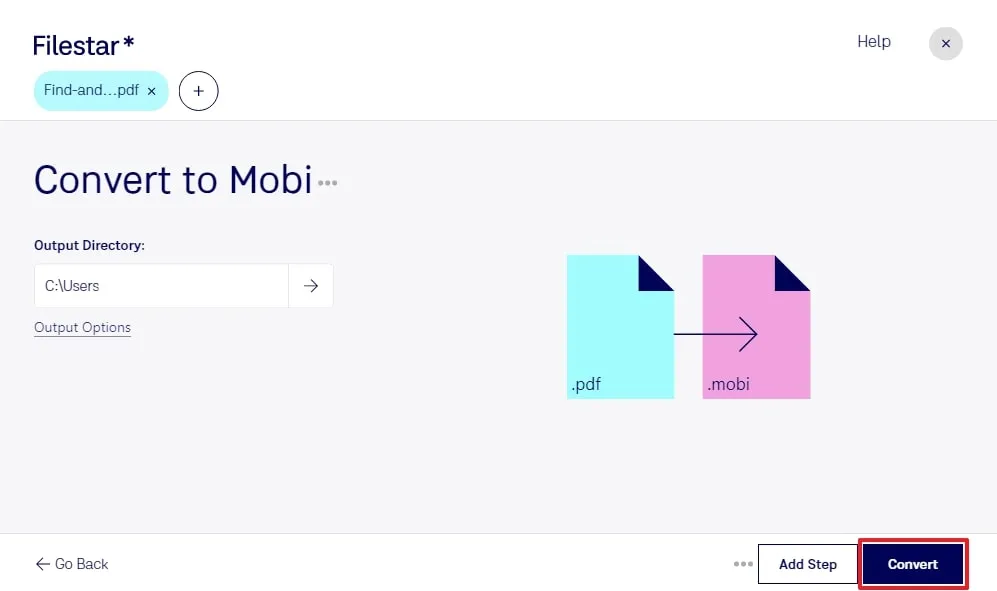Screen dimensions: 997x591
Task: Click the arrow next to the output directory
Action: click(310, 285)
